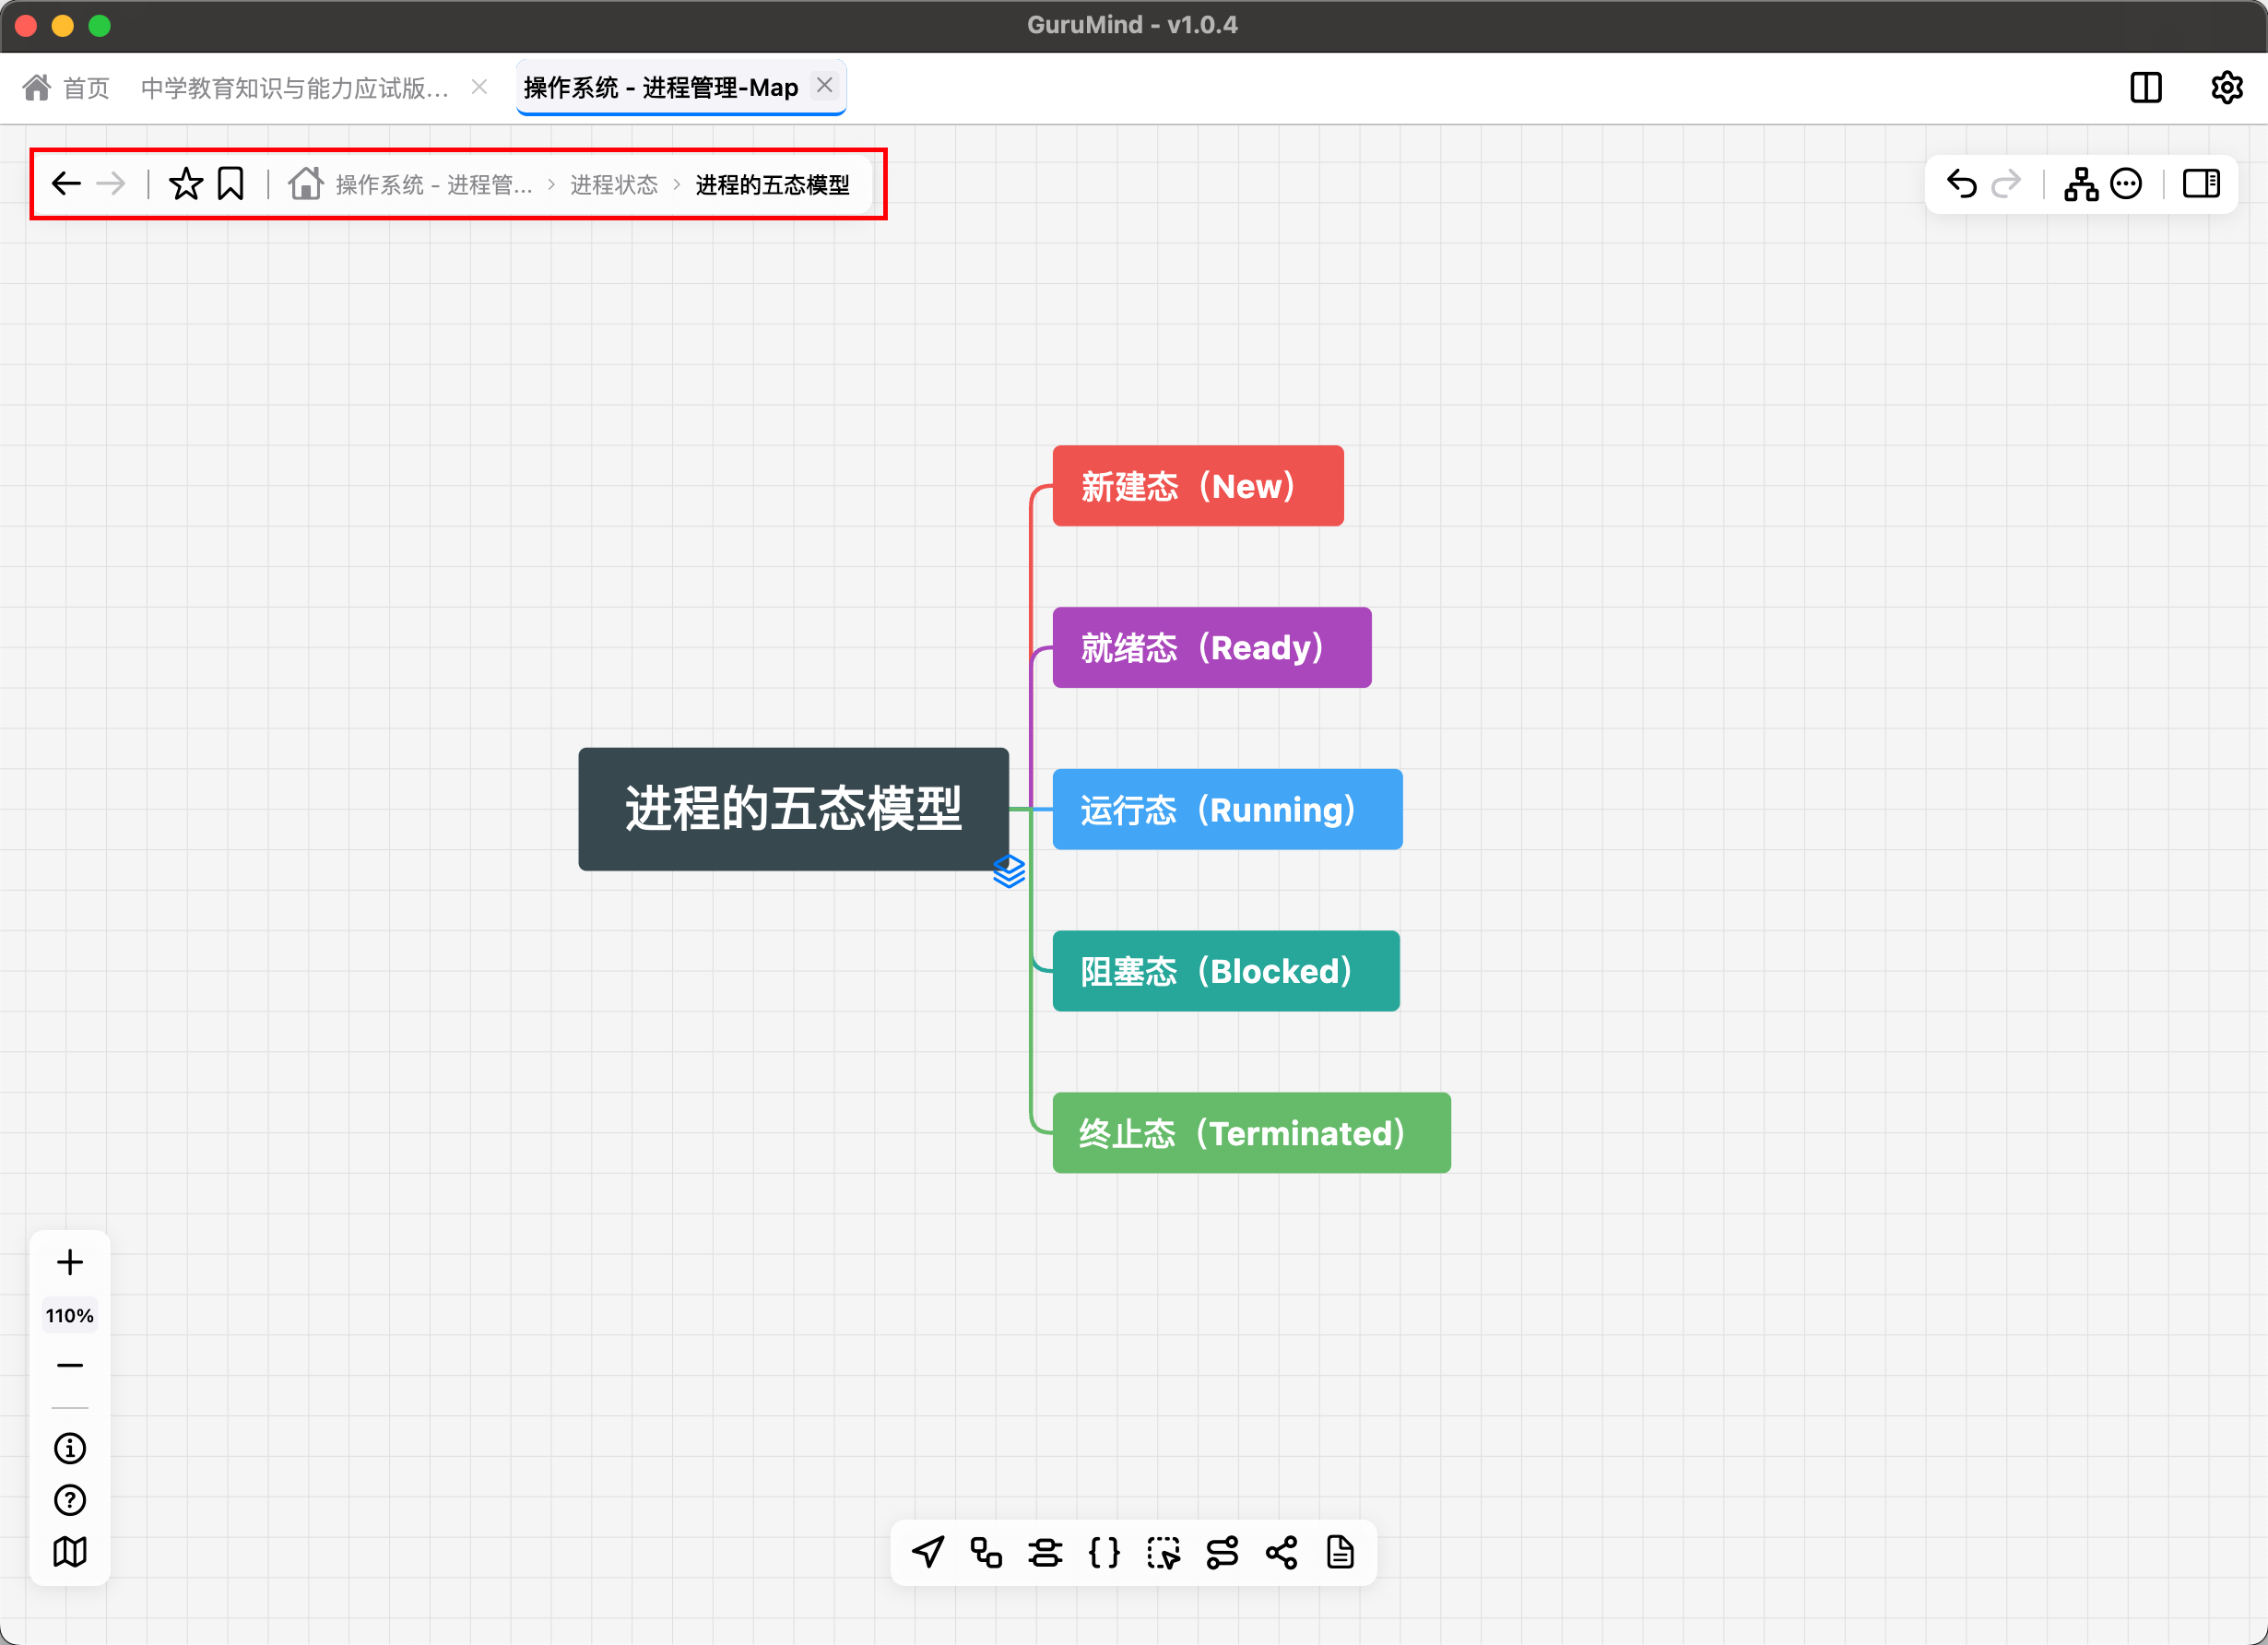
Task: Open the document notes icon
Action: click(1340, 1552)
